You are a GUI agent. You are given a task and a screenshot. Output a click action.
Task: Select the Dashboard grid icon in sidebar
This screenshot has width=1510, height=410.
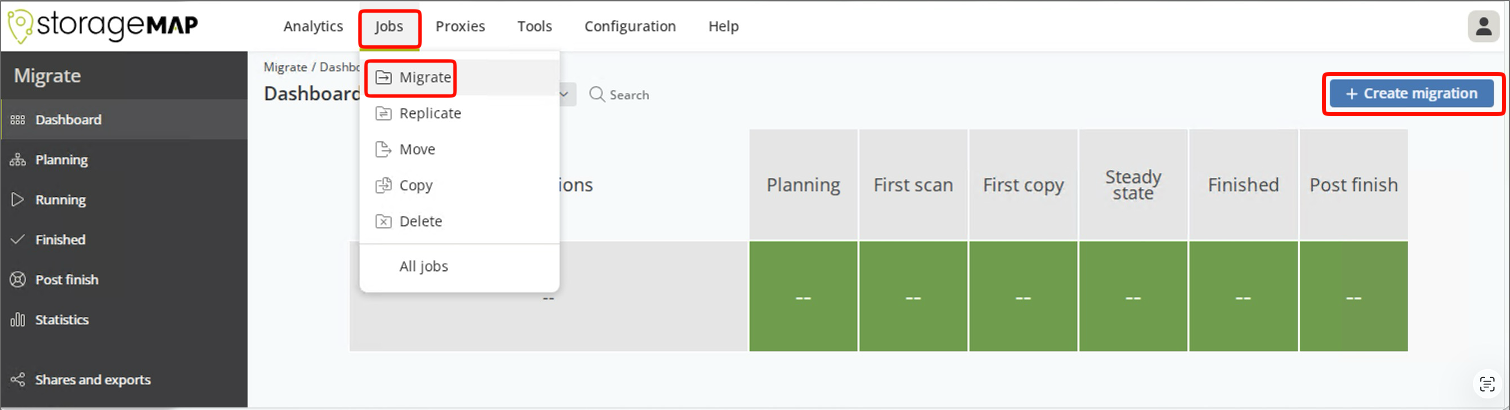pyautogui.click(x=17, y=120)
